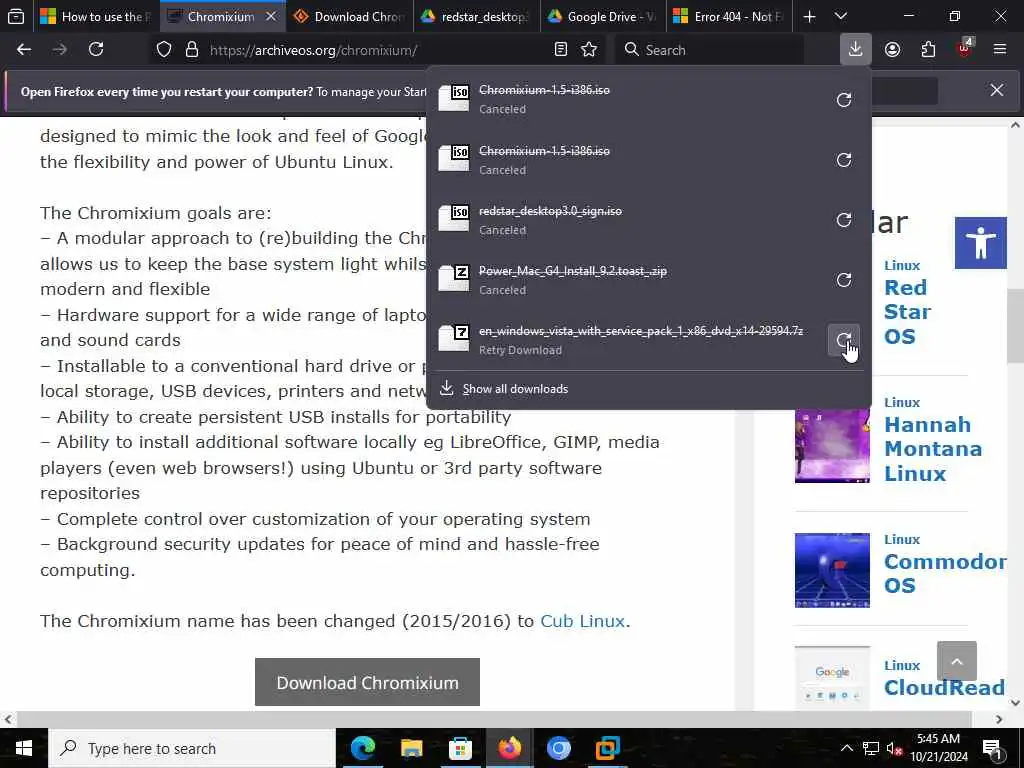Open the notification center icon

click(991, 748)
